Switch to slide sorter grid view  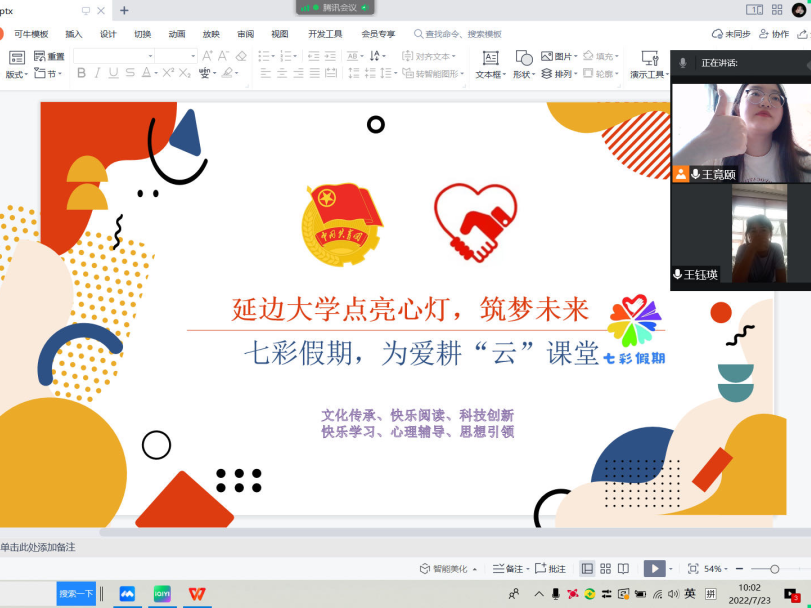(606, 569)
